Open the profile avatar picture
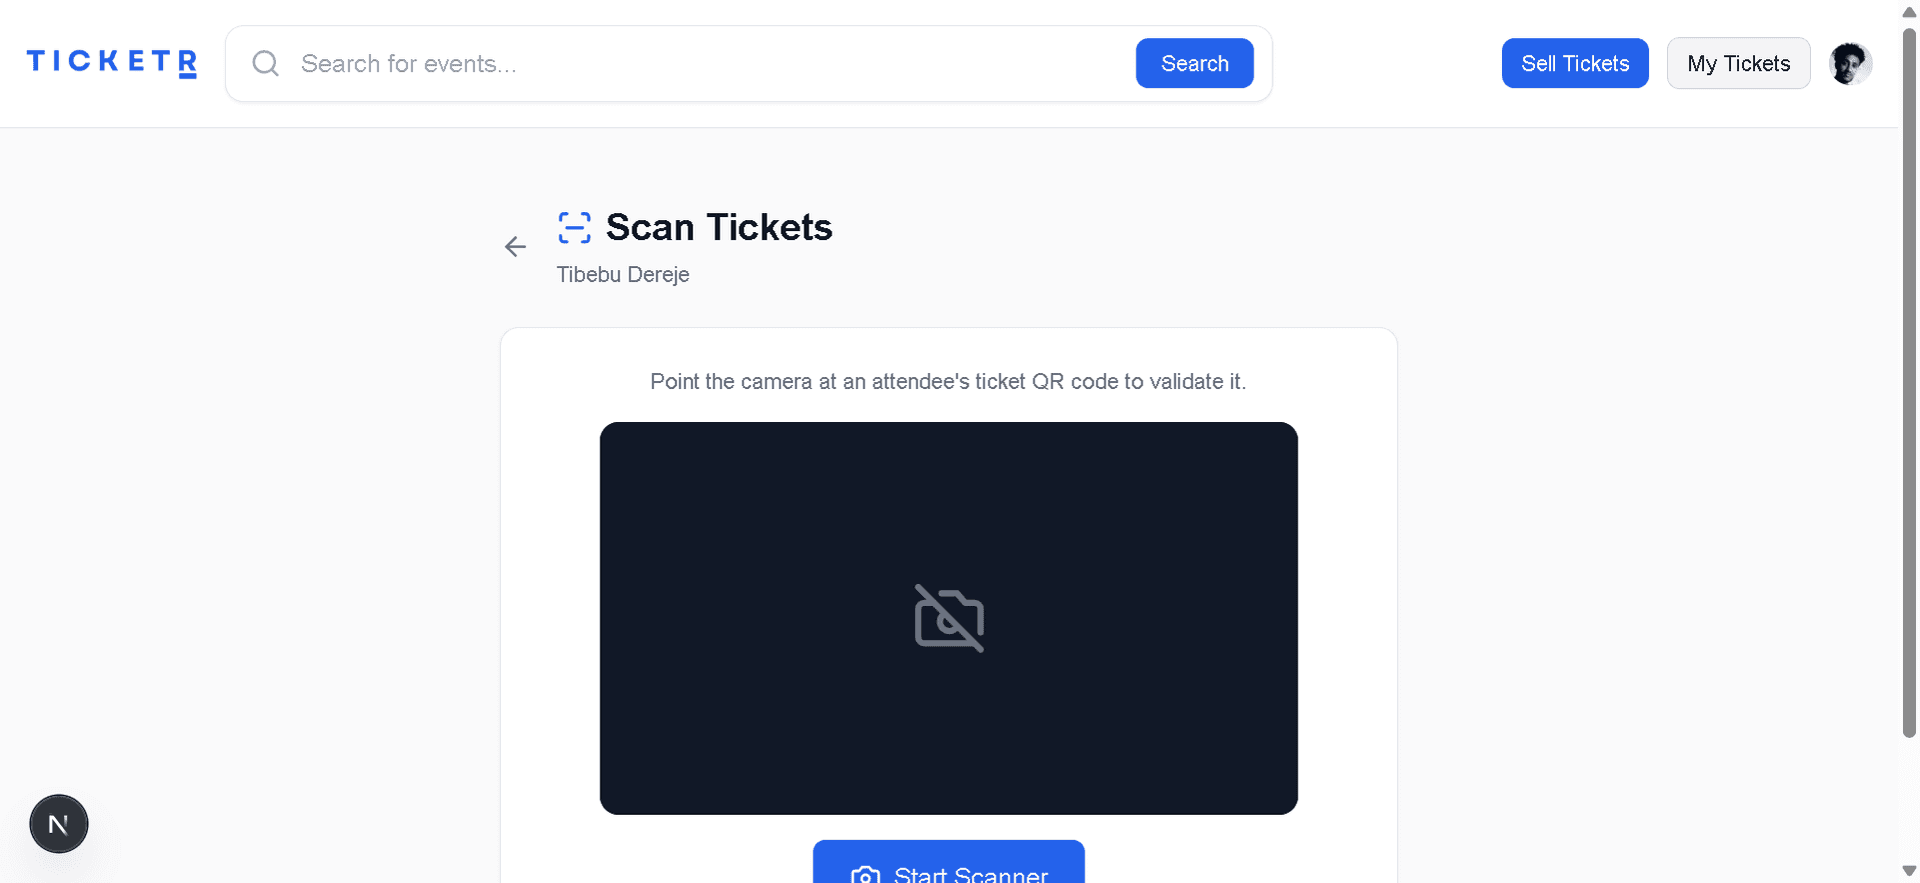The height and width of the screenshot is (883, 1920). click(1851, 63)
